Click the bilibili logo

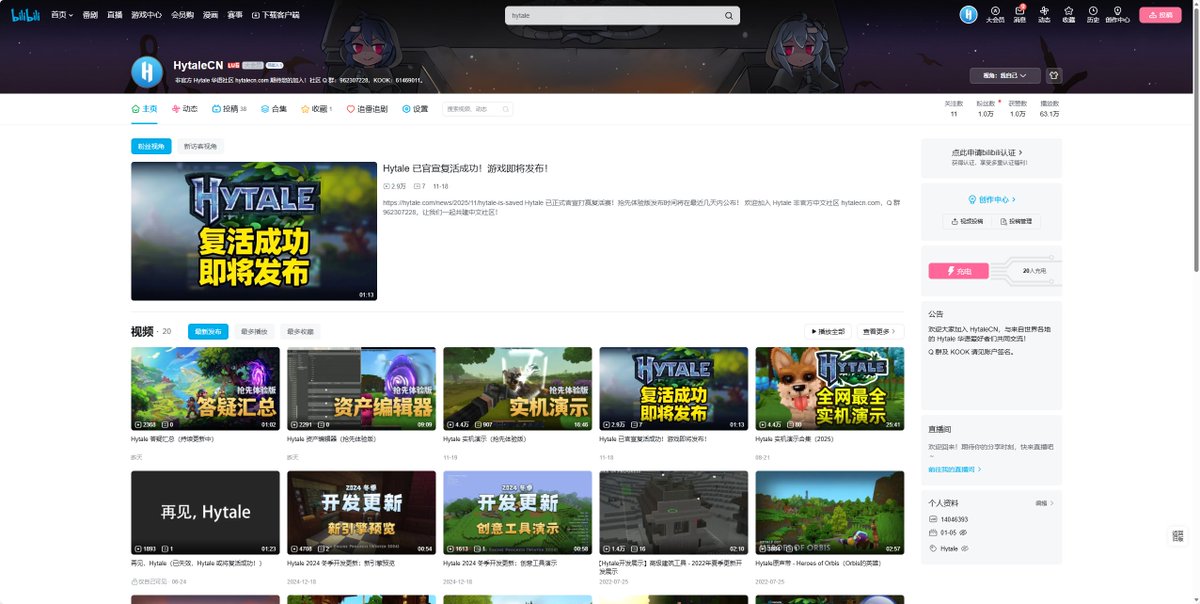click(x=27, y=15)
